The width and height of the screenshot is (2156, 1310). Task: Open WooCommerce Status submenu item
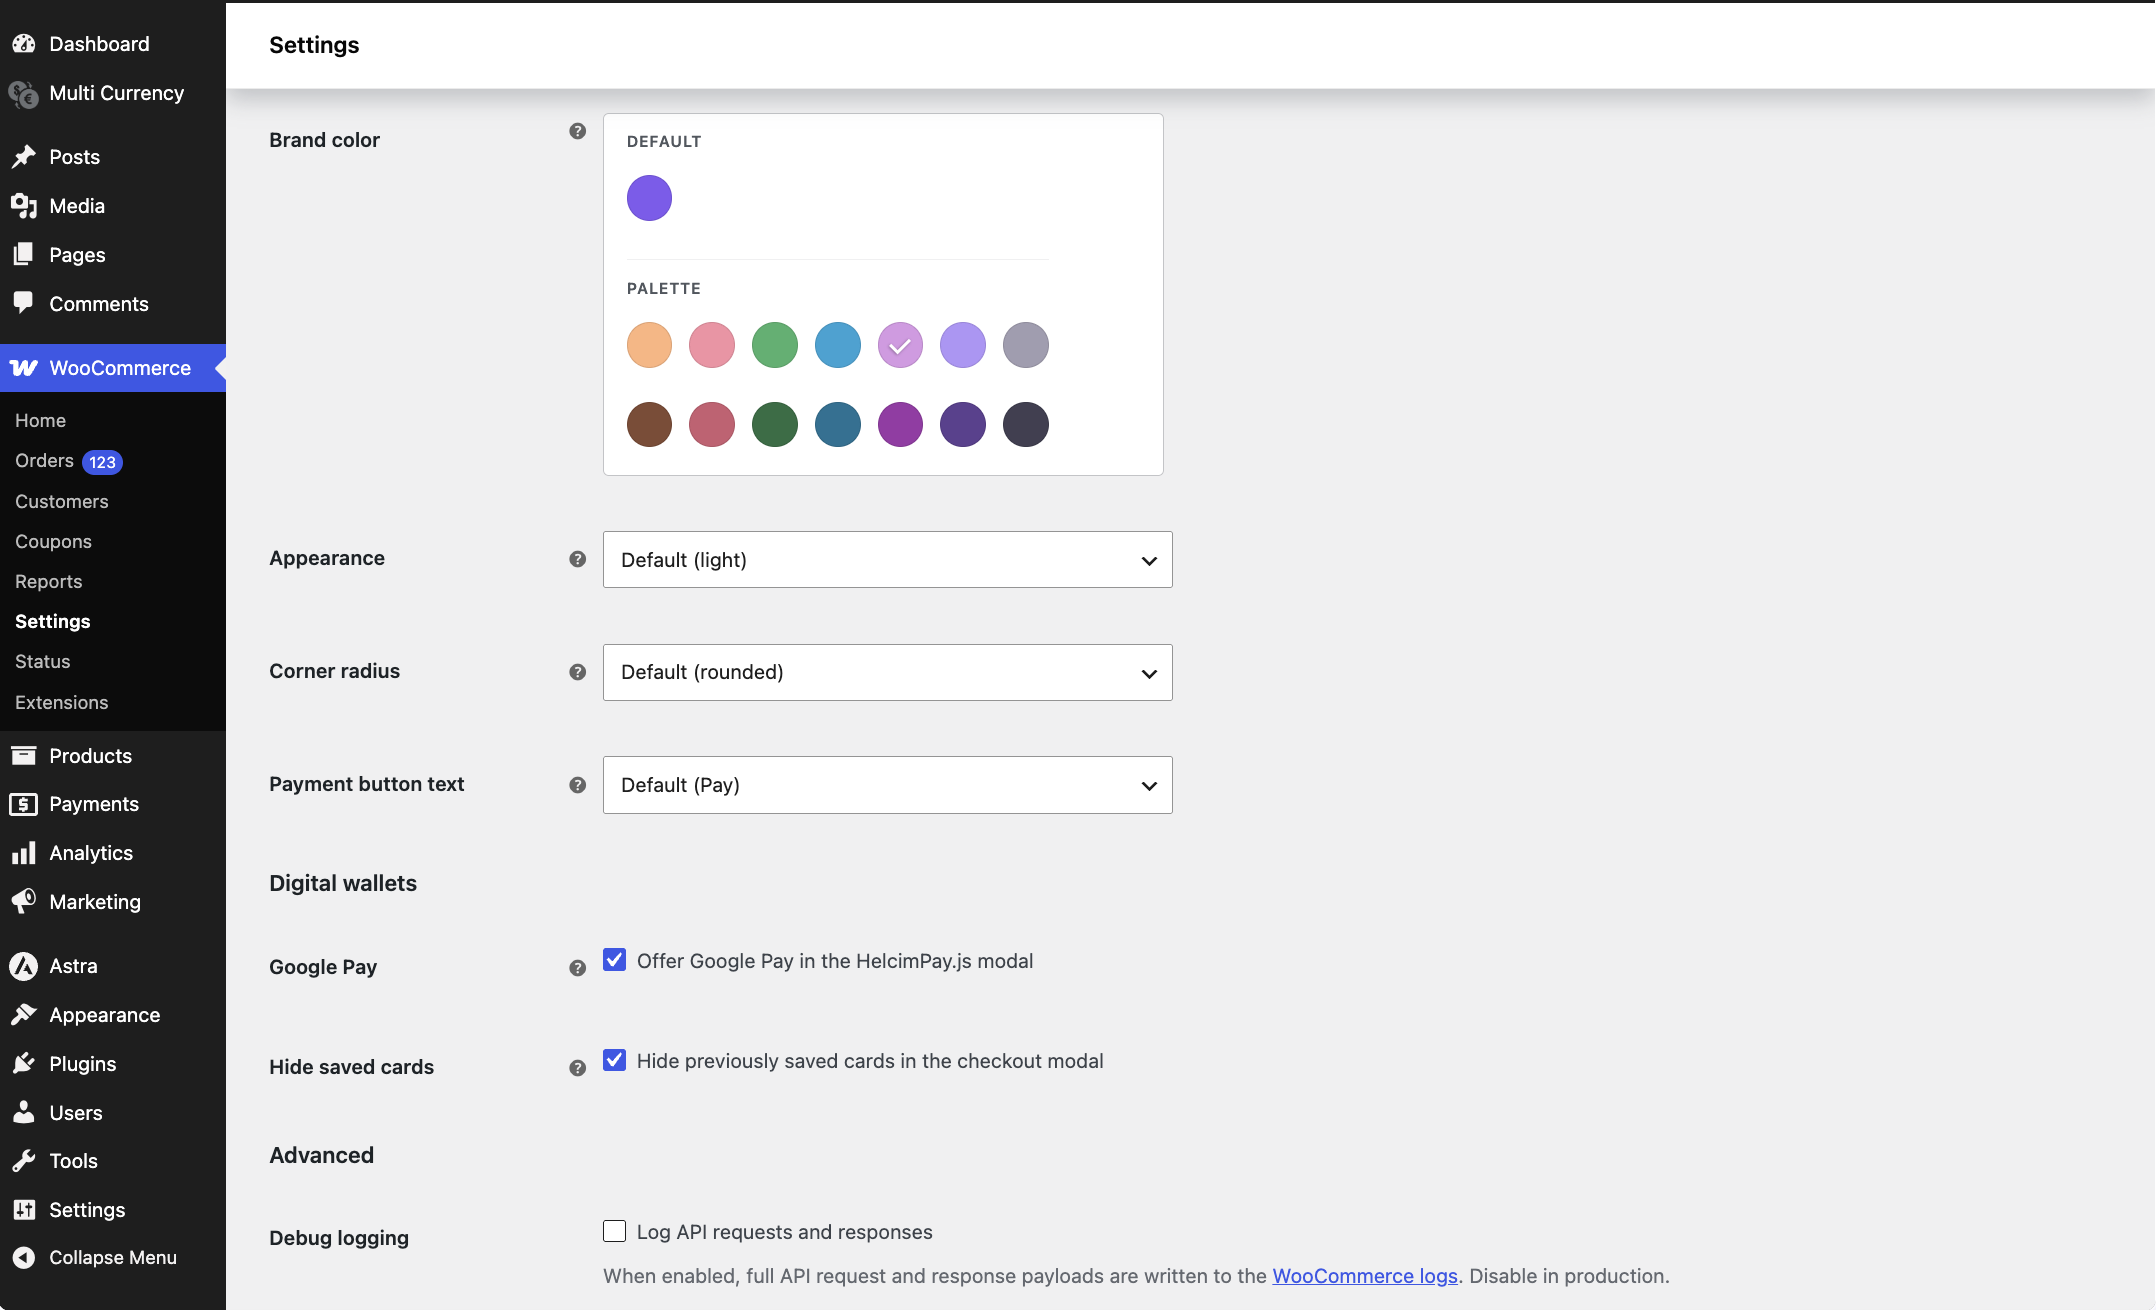click(x=42, y=662)
